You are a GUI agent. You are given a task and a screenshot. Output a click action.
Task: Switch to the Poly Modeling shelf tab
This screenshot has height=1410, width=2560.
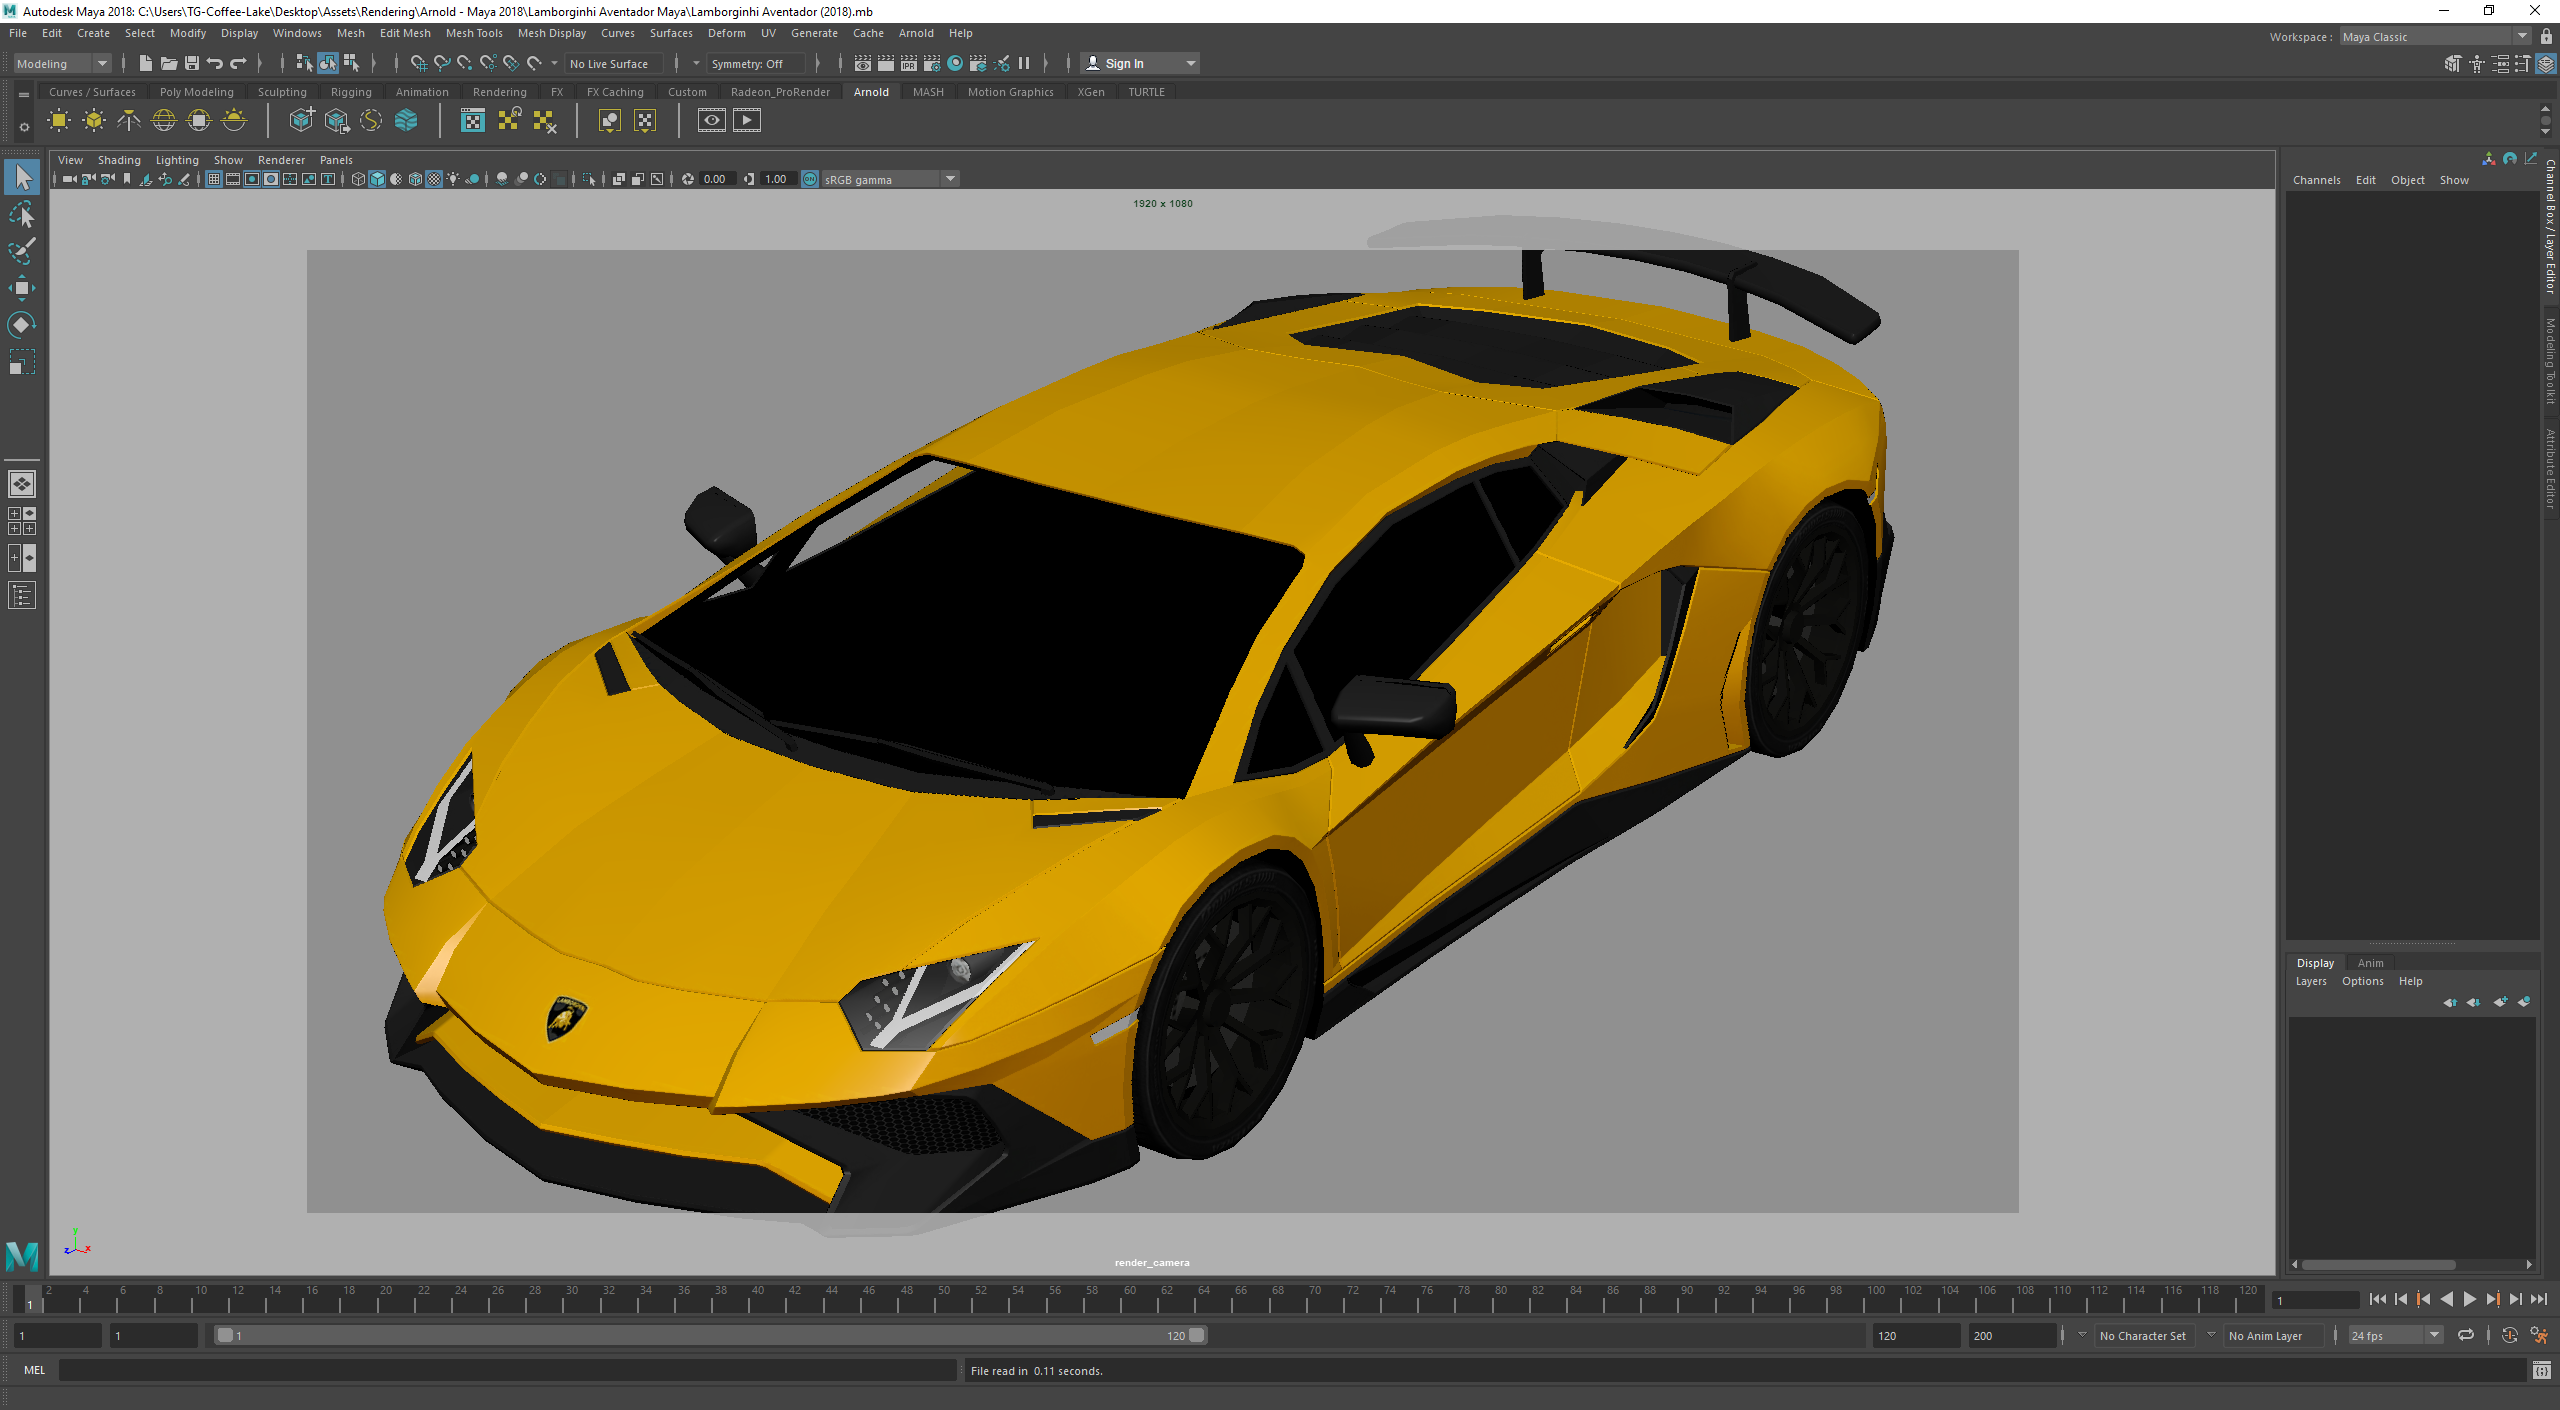pyautogui.click(x=196, y=92)
